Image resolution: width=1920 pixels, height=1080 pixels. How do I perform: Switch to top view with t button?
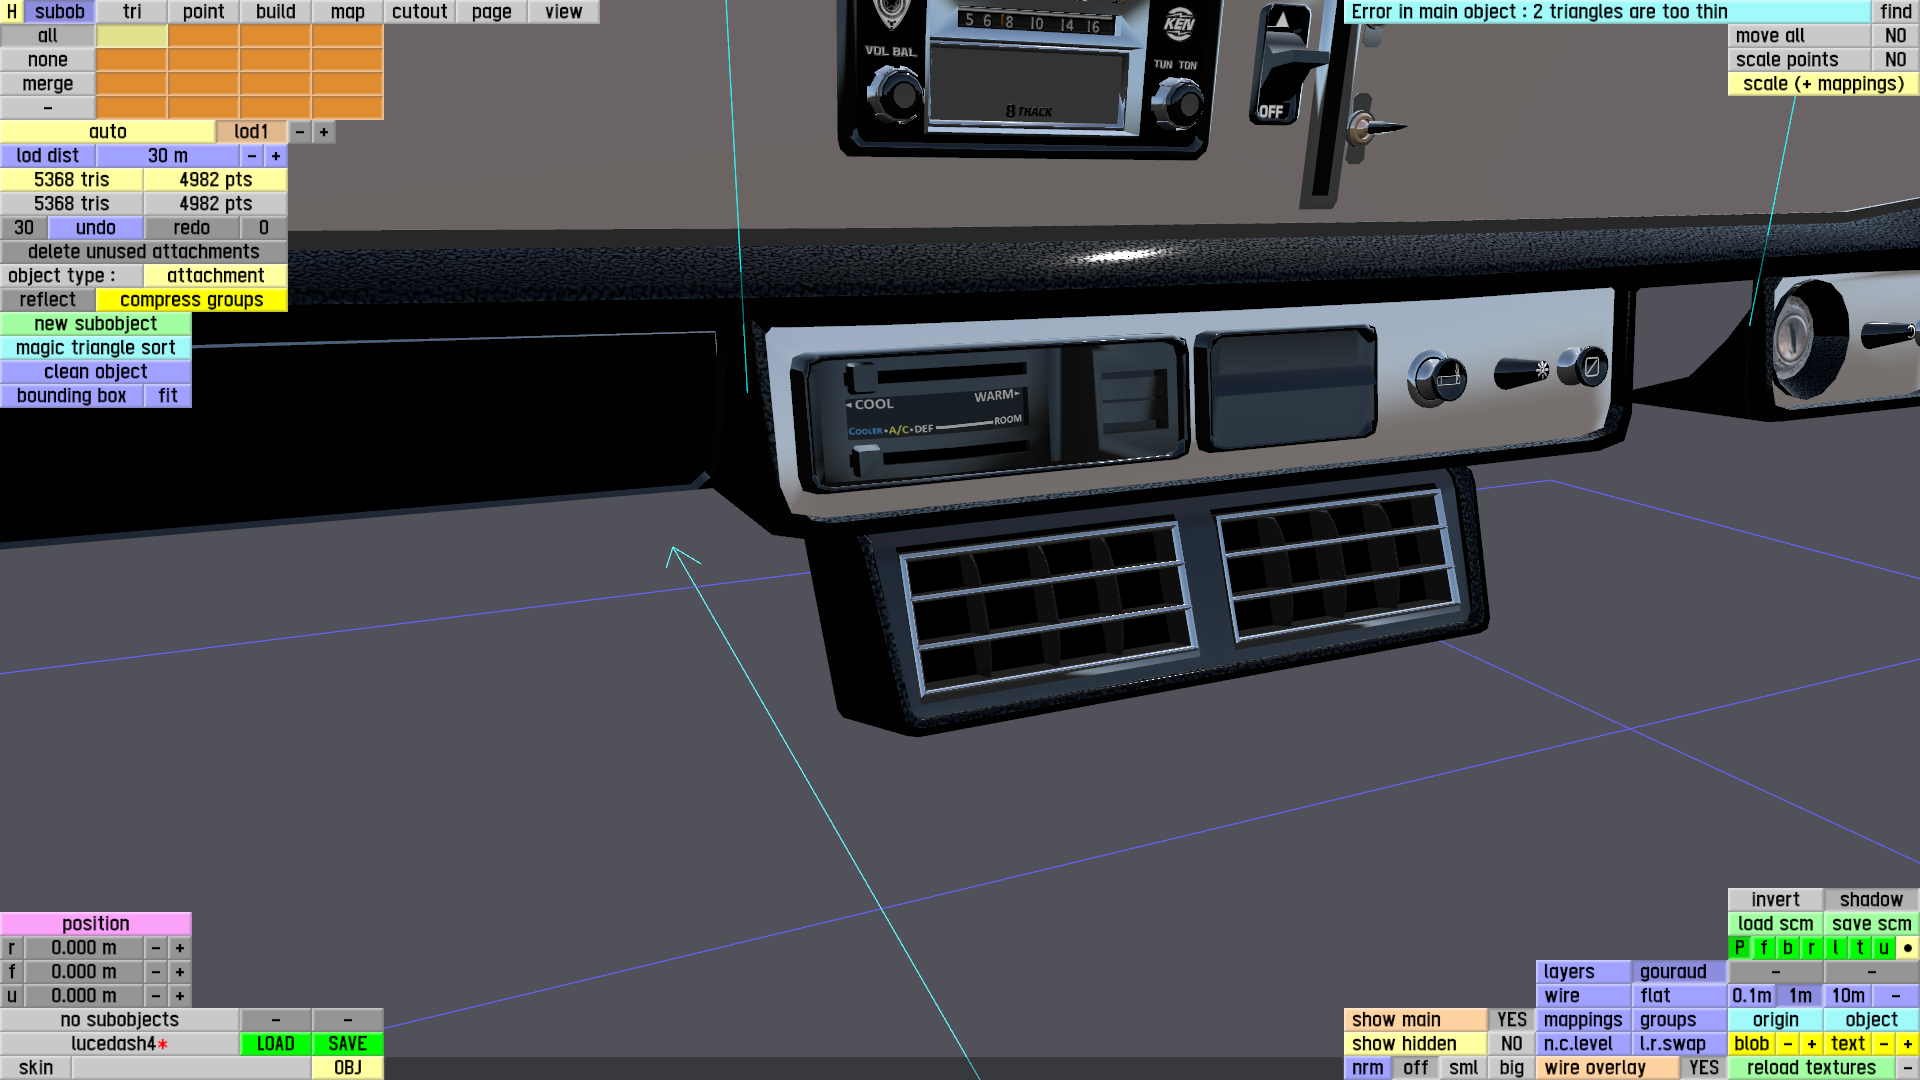tap(1859, 947)
